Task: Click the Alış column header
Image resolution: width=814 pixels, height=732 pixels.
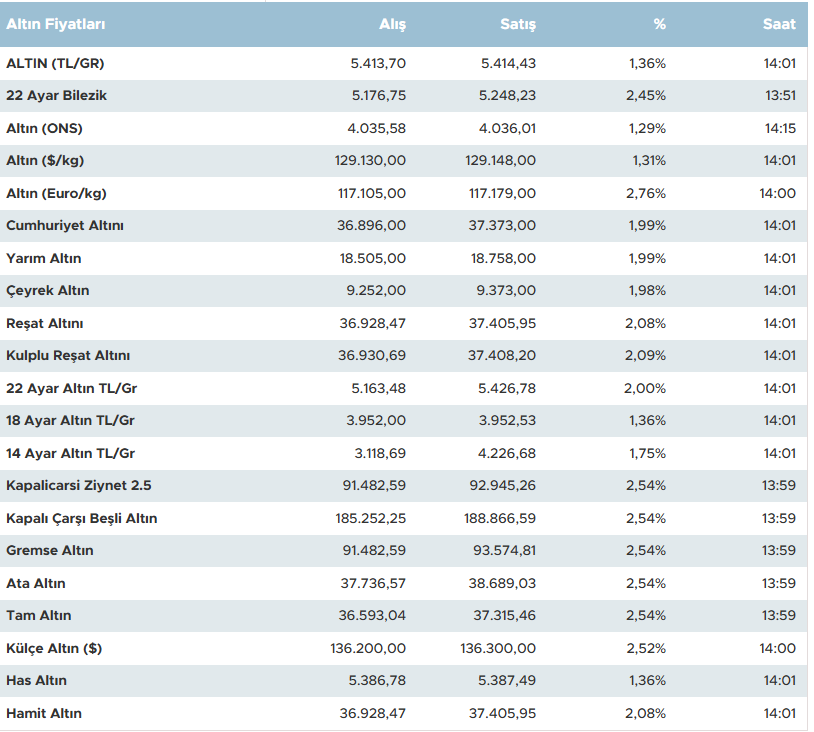Action: [392, 24]
